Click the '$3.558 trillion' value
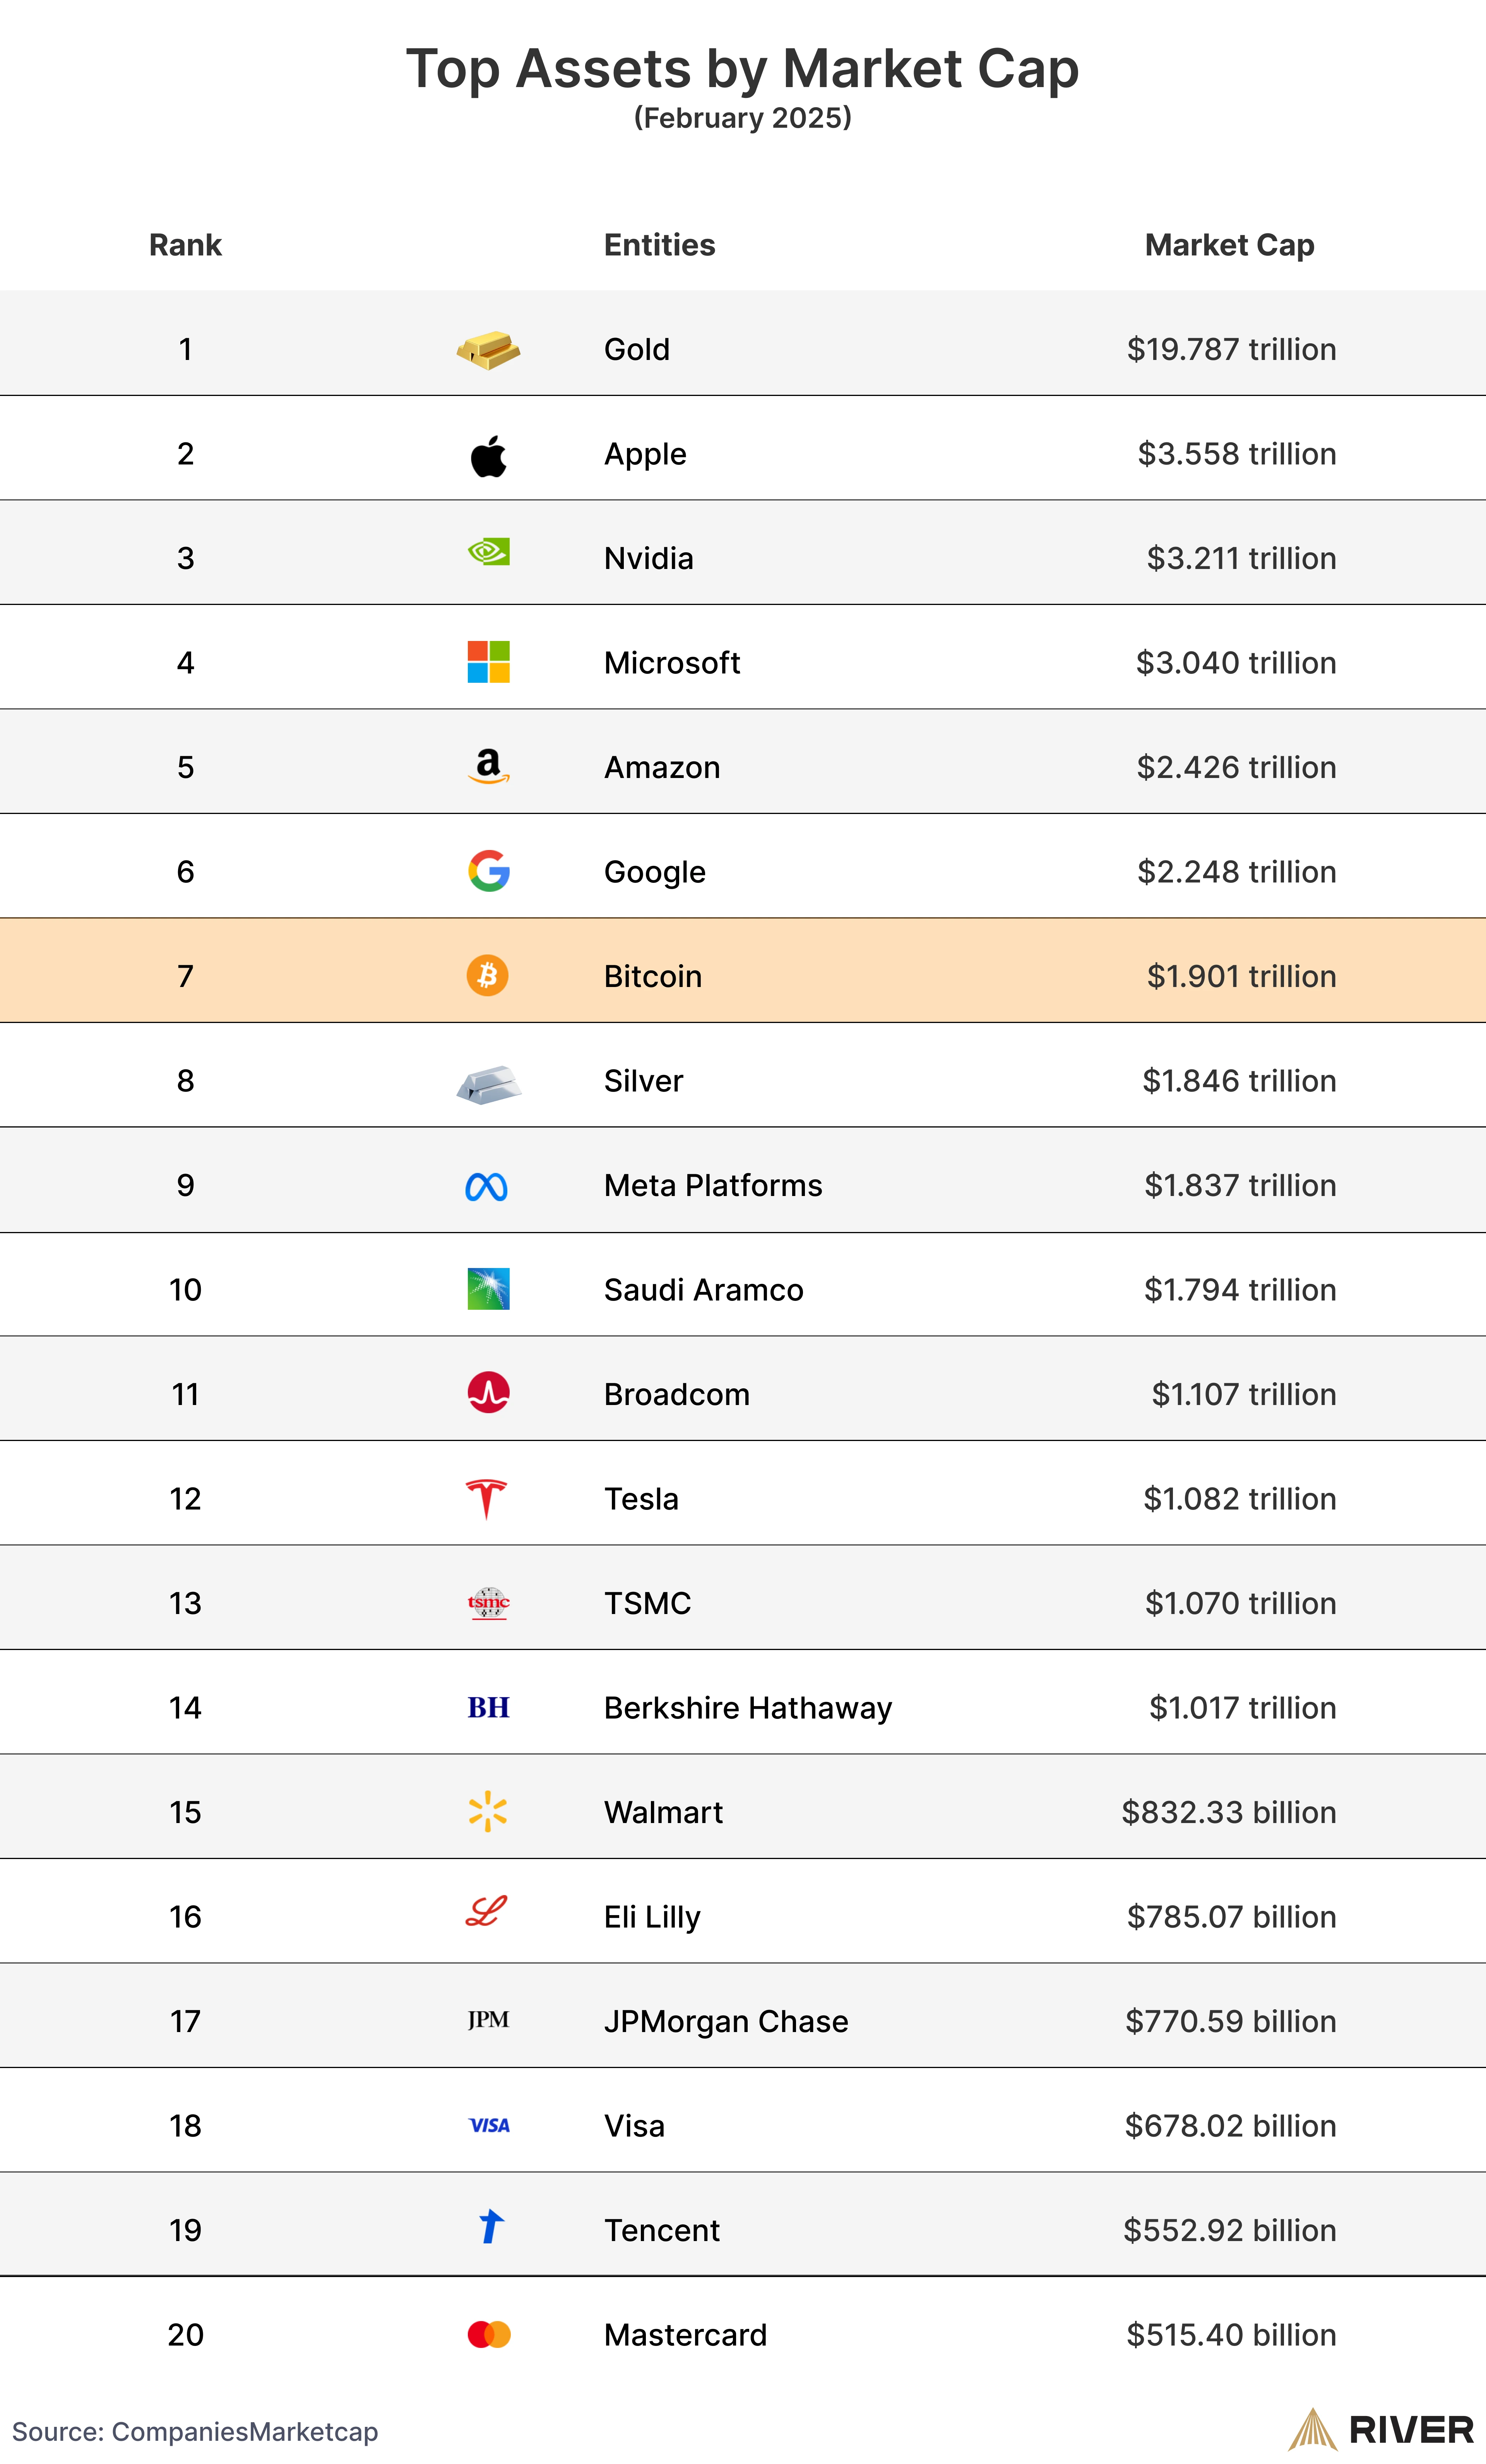Screen dimensions: 1486x2464 coord(1237,454)
